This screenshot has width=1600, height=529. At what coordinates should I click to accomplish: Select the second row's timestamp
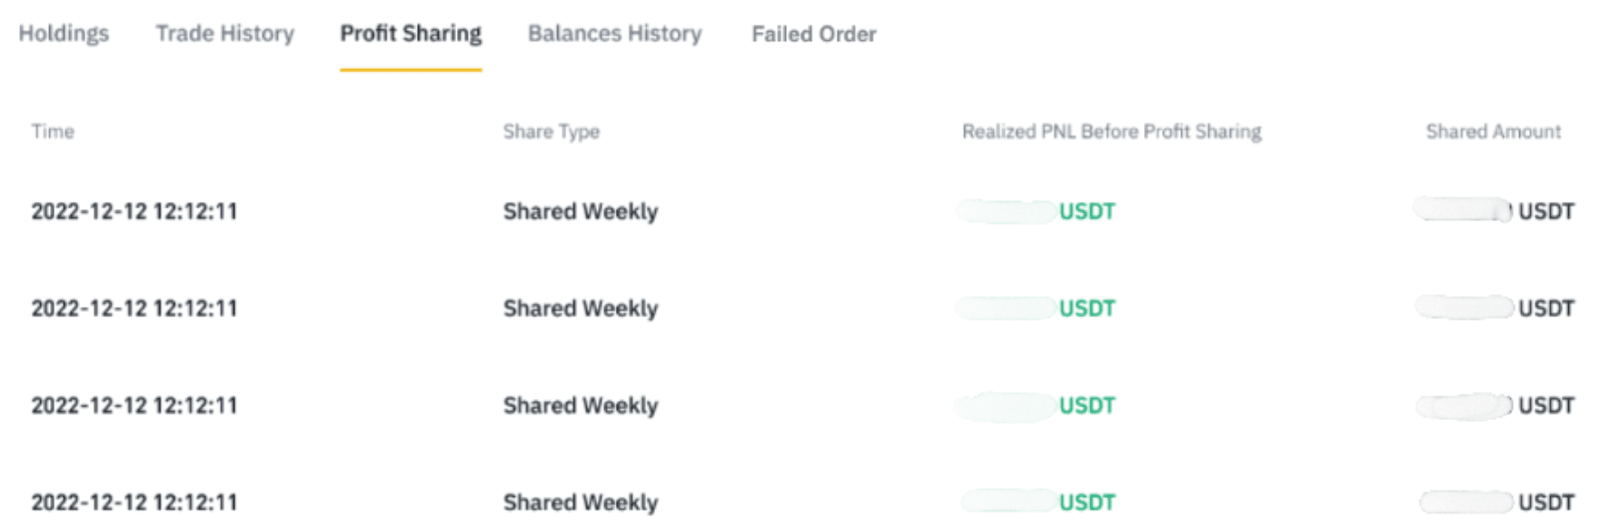point(134,308)
